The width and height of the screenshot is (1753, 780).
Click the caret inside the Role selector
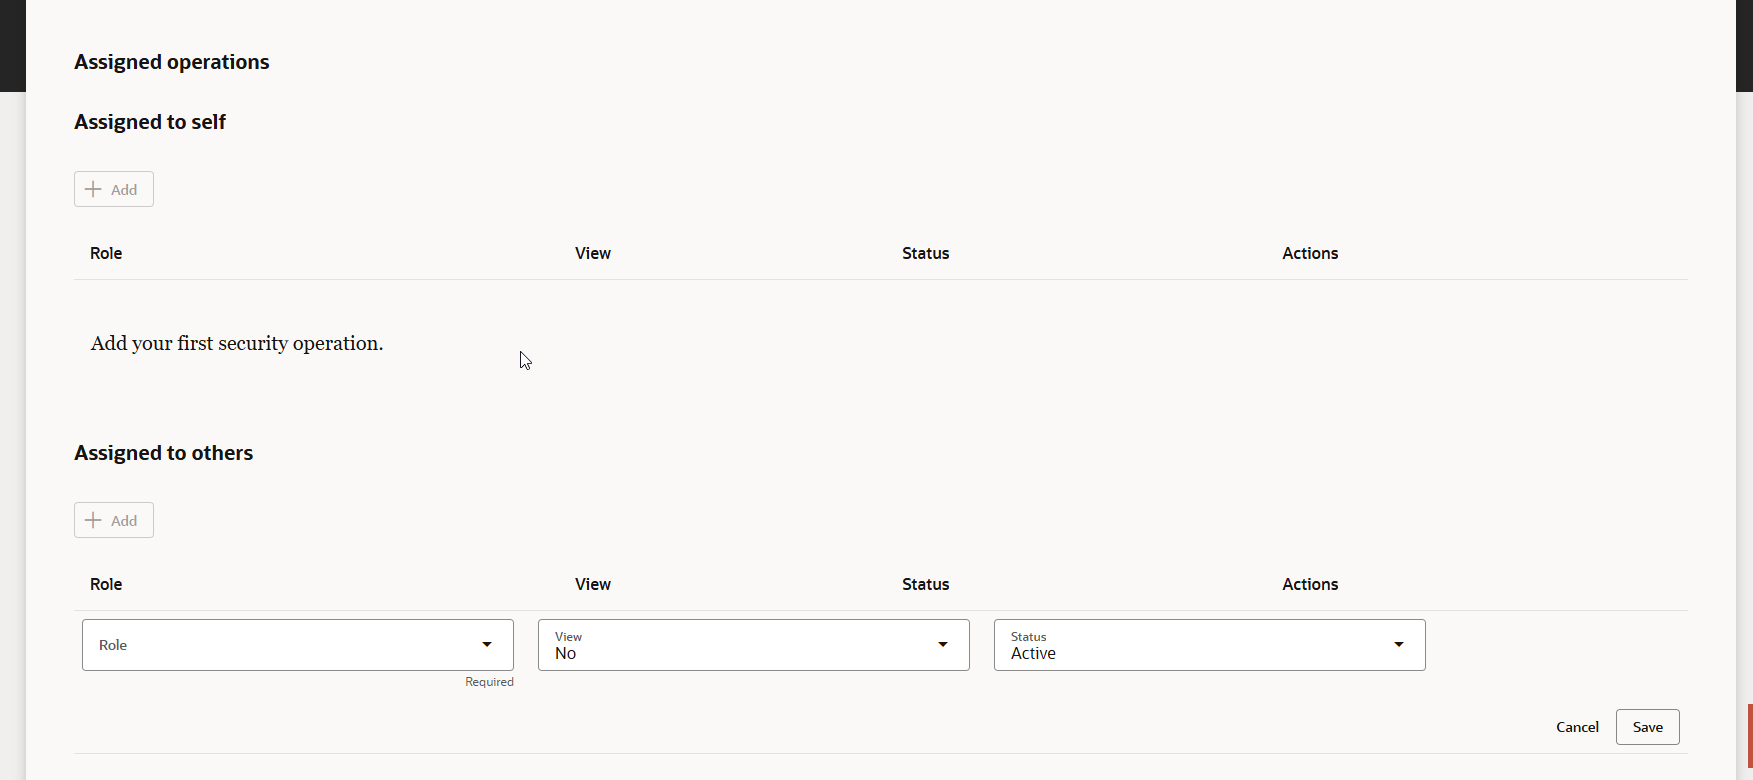pyautogui.click(x=487, y=645)
